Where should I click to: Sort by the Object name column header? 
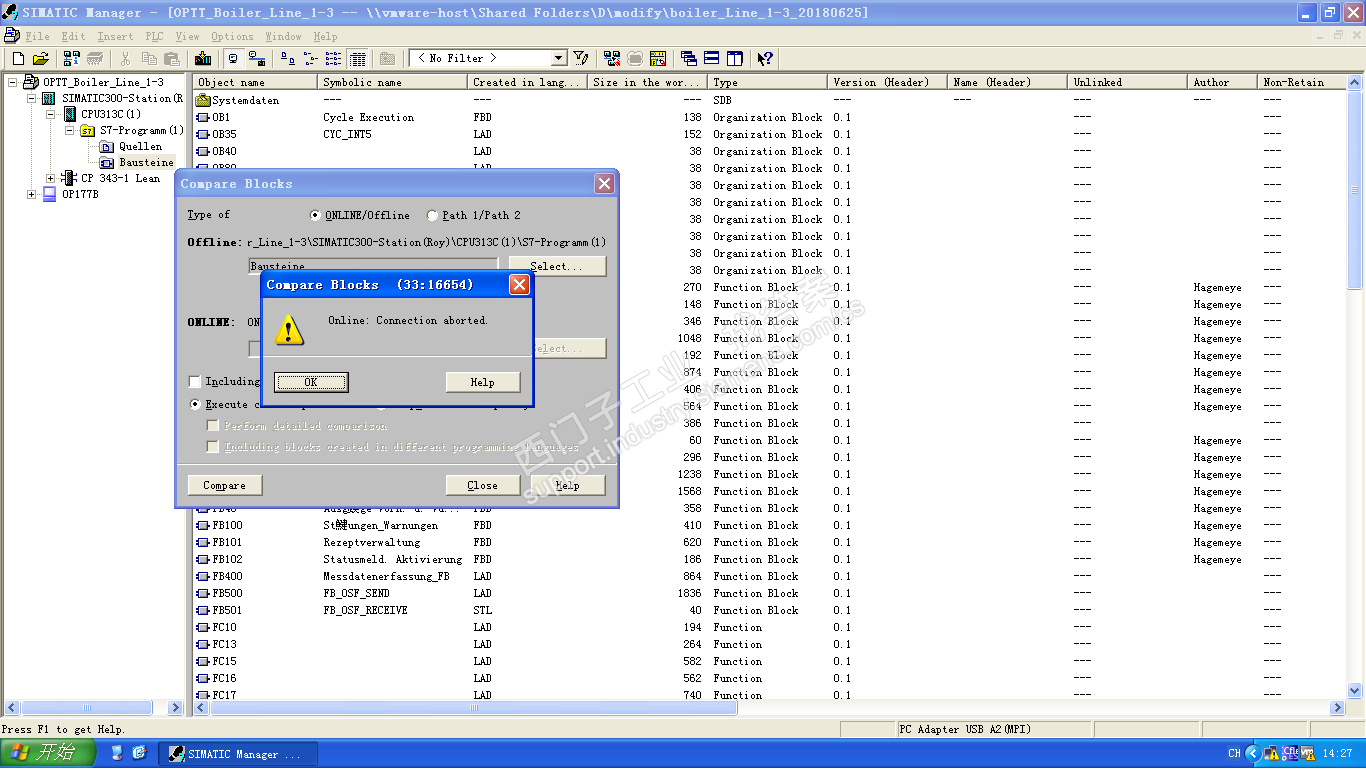[x=257, y=82]
